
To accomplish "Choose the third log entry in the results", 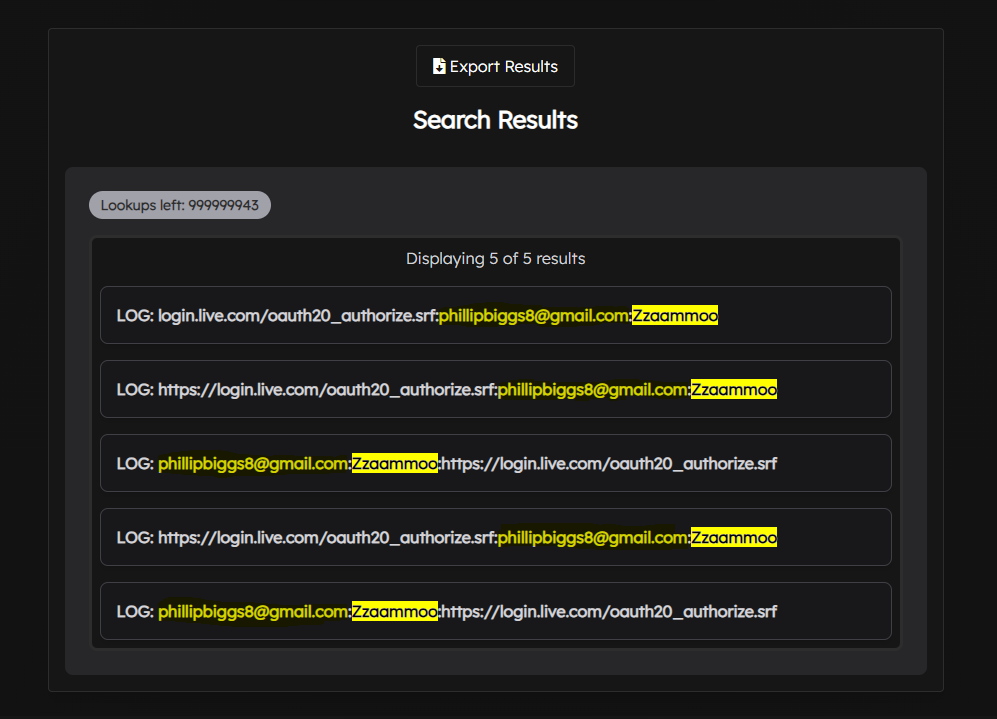I will (x=496, y=463).
